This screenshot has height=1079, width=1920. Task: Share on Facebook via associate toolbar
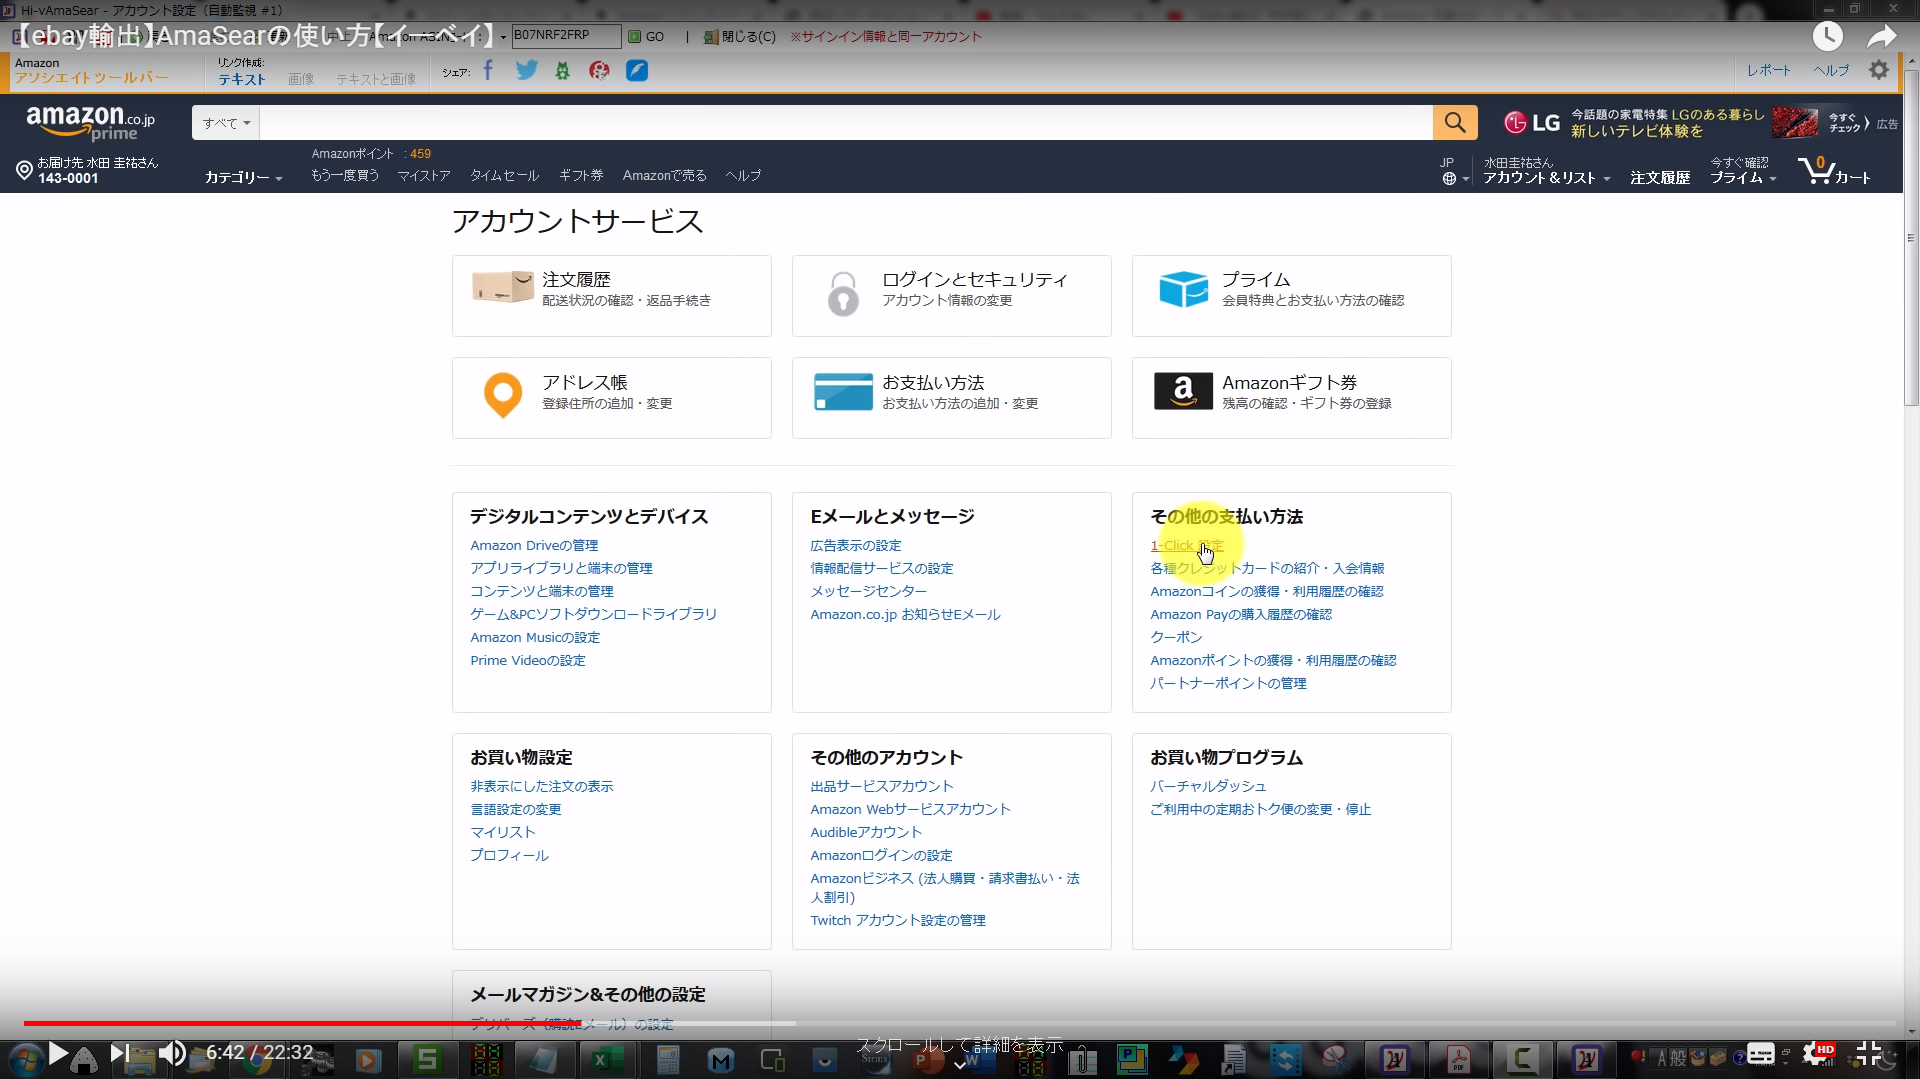coord(488,70)
